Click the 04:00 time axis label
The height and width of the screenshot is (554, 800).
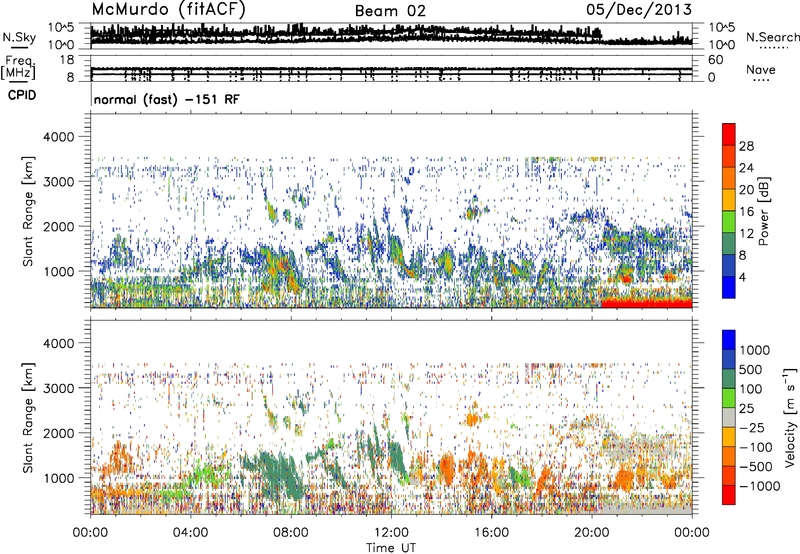(x=190, y=533)
